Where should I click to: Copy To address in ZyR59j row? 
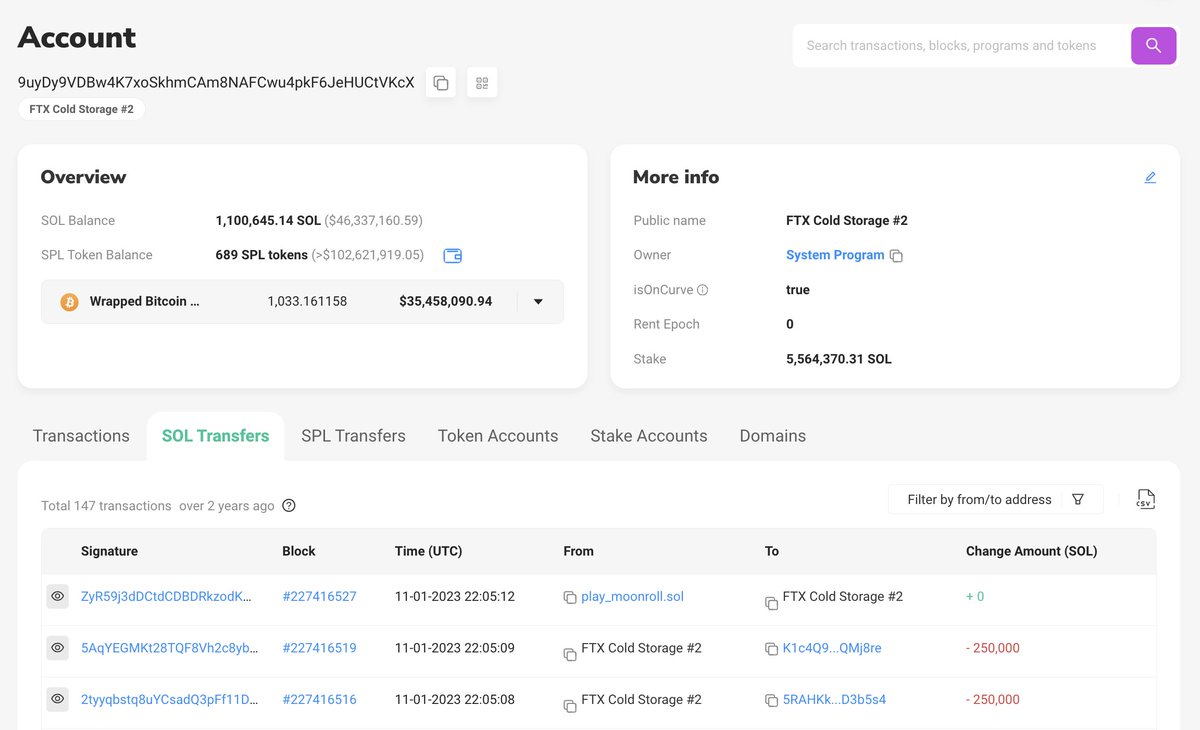(771, 603)
